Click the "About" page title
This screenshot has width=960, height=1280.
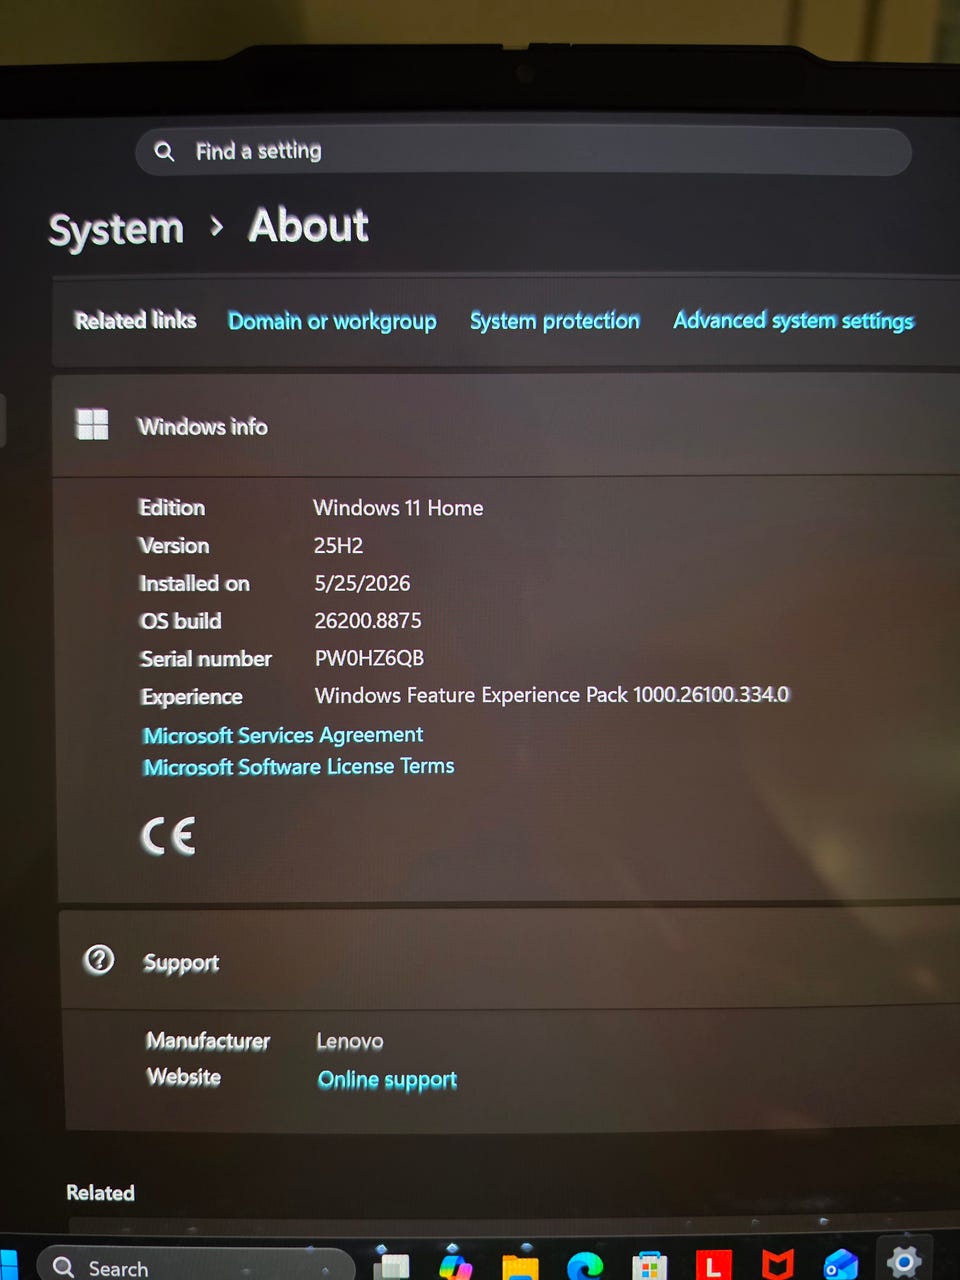[309, 225]
